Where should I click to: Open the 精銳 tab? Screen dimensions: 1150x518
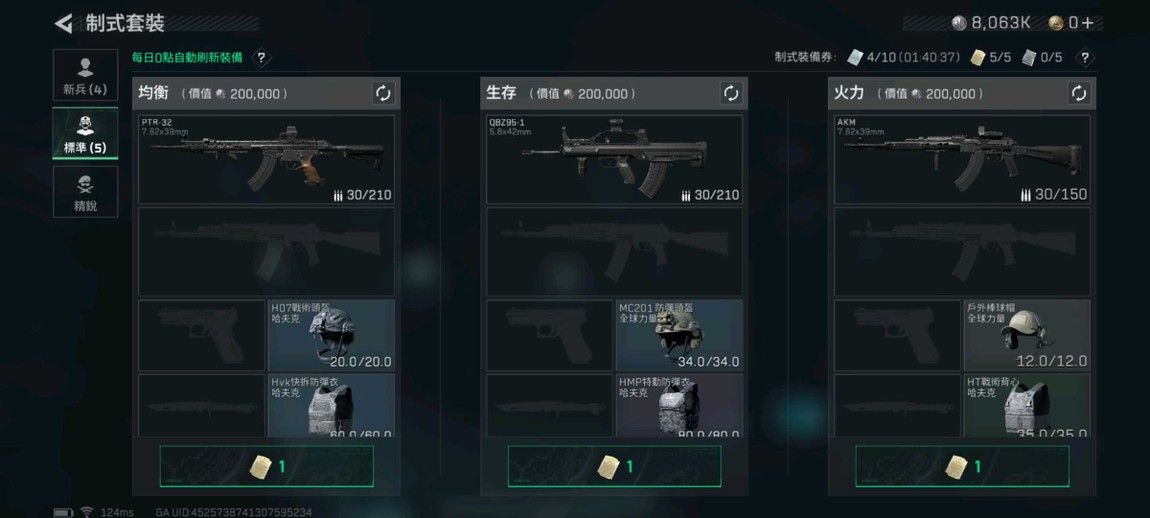(x=85, y=191)
